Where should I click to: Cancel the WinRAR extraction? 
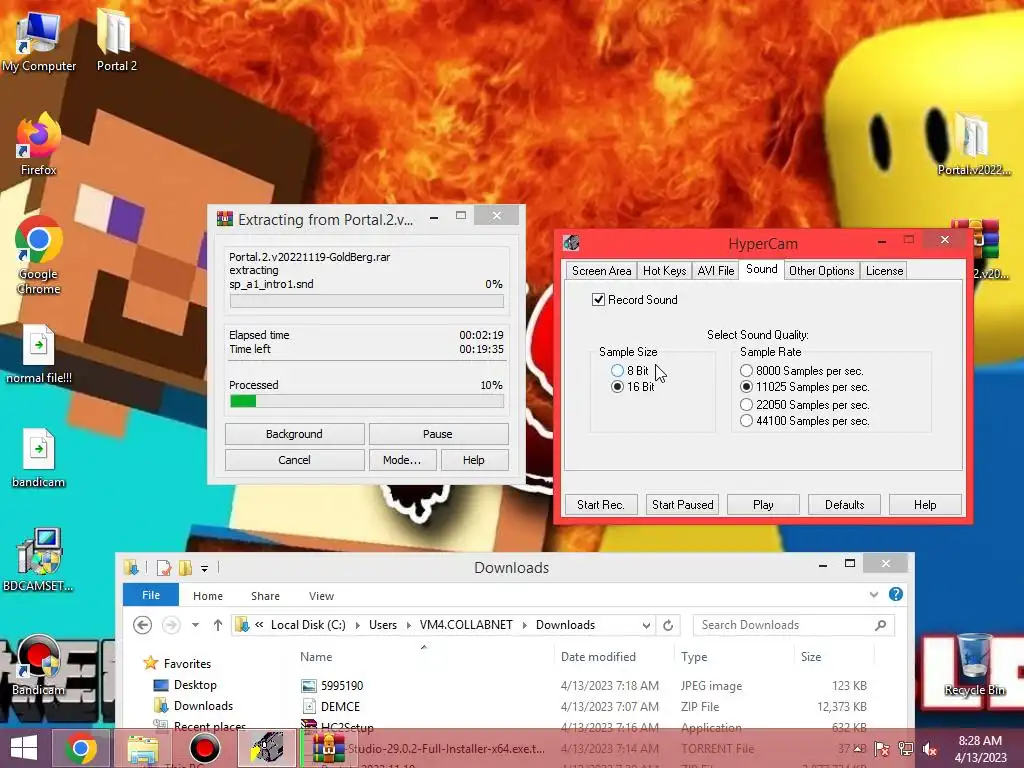(x=295, y=460)
